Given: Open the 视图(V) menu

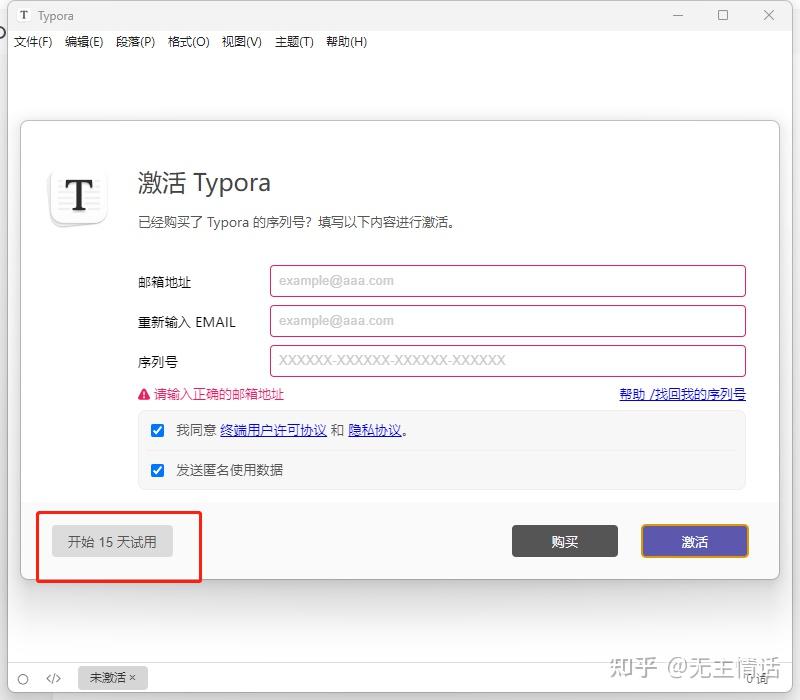Looking at the screenshot, I should 241,42.
